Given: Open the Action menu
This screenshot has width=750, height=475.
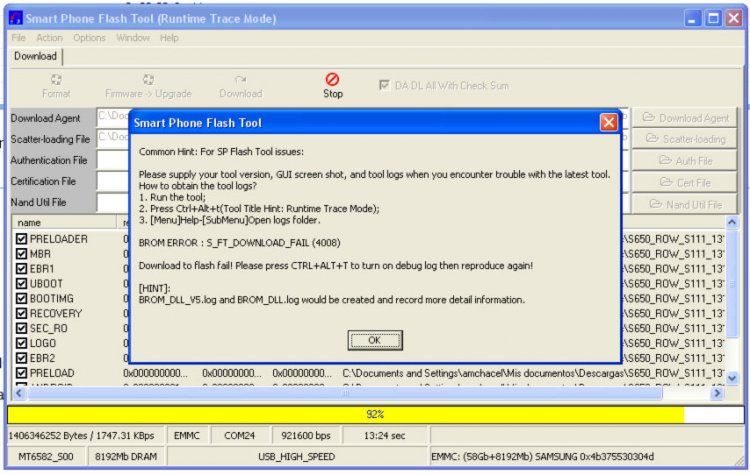Looking at the screenshot, I should tap(49, 38).
